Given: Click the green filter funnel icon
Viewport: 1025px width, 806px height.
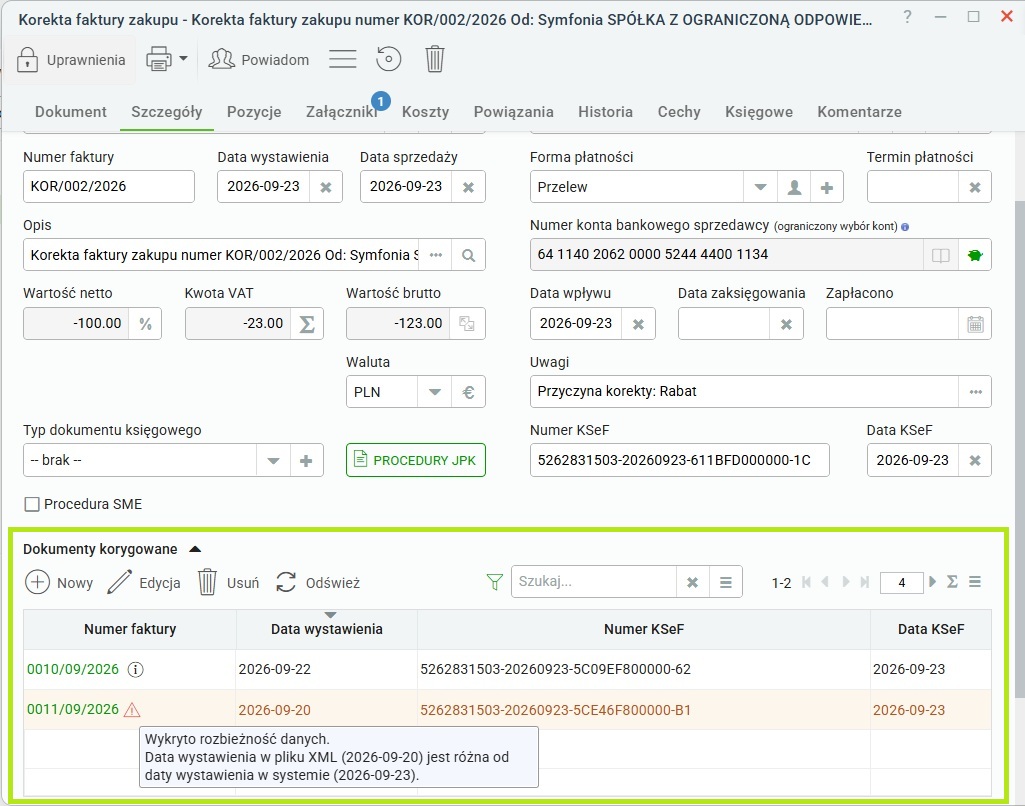Looking at the screenshot, I should [x=495, y=582].
